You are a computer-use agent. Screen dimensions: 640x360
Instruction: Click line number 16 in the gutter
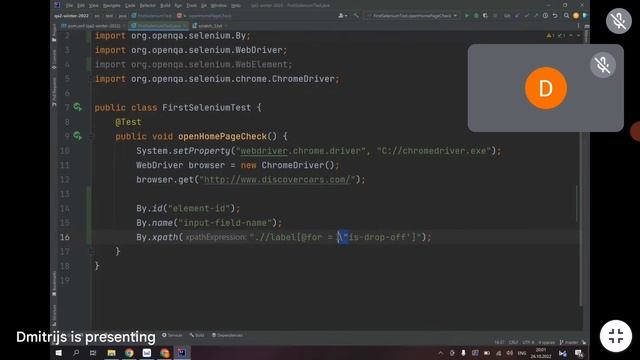point(65,237)
